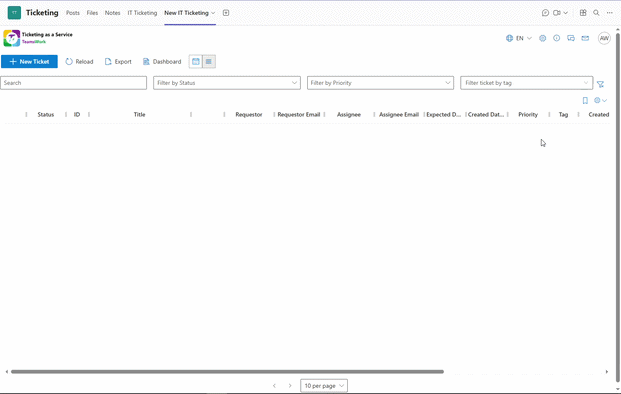Click the Export button
The width and height of the screenshot is (621, 394).
click(x=118, y=61)
